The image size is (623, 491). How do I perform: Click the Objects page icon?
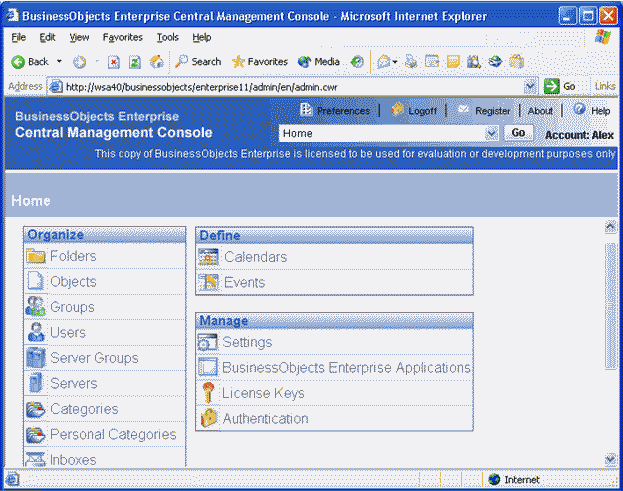pos(36,281)
